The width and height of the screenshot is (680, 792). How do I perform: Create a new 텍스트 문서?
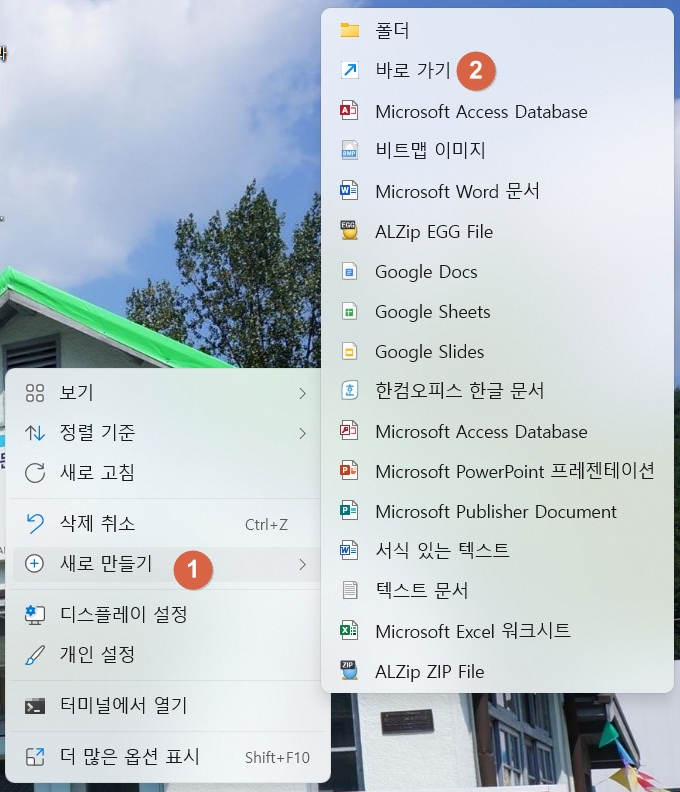(x=497, y=589)
